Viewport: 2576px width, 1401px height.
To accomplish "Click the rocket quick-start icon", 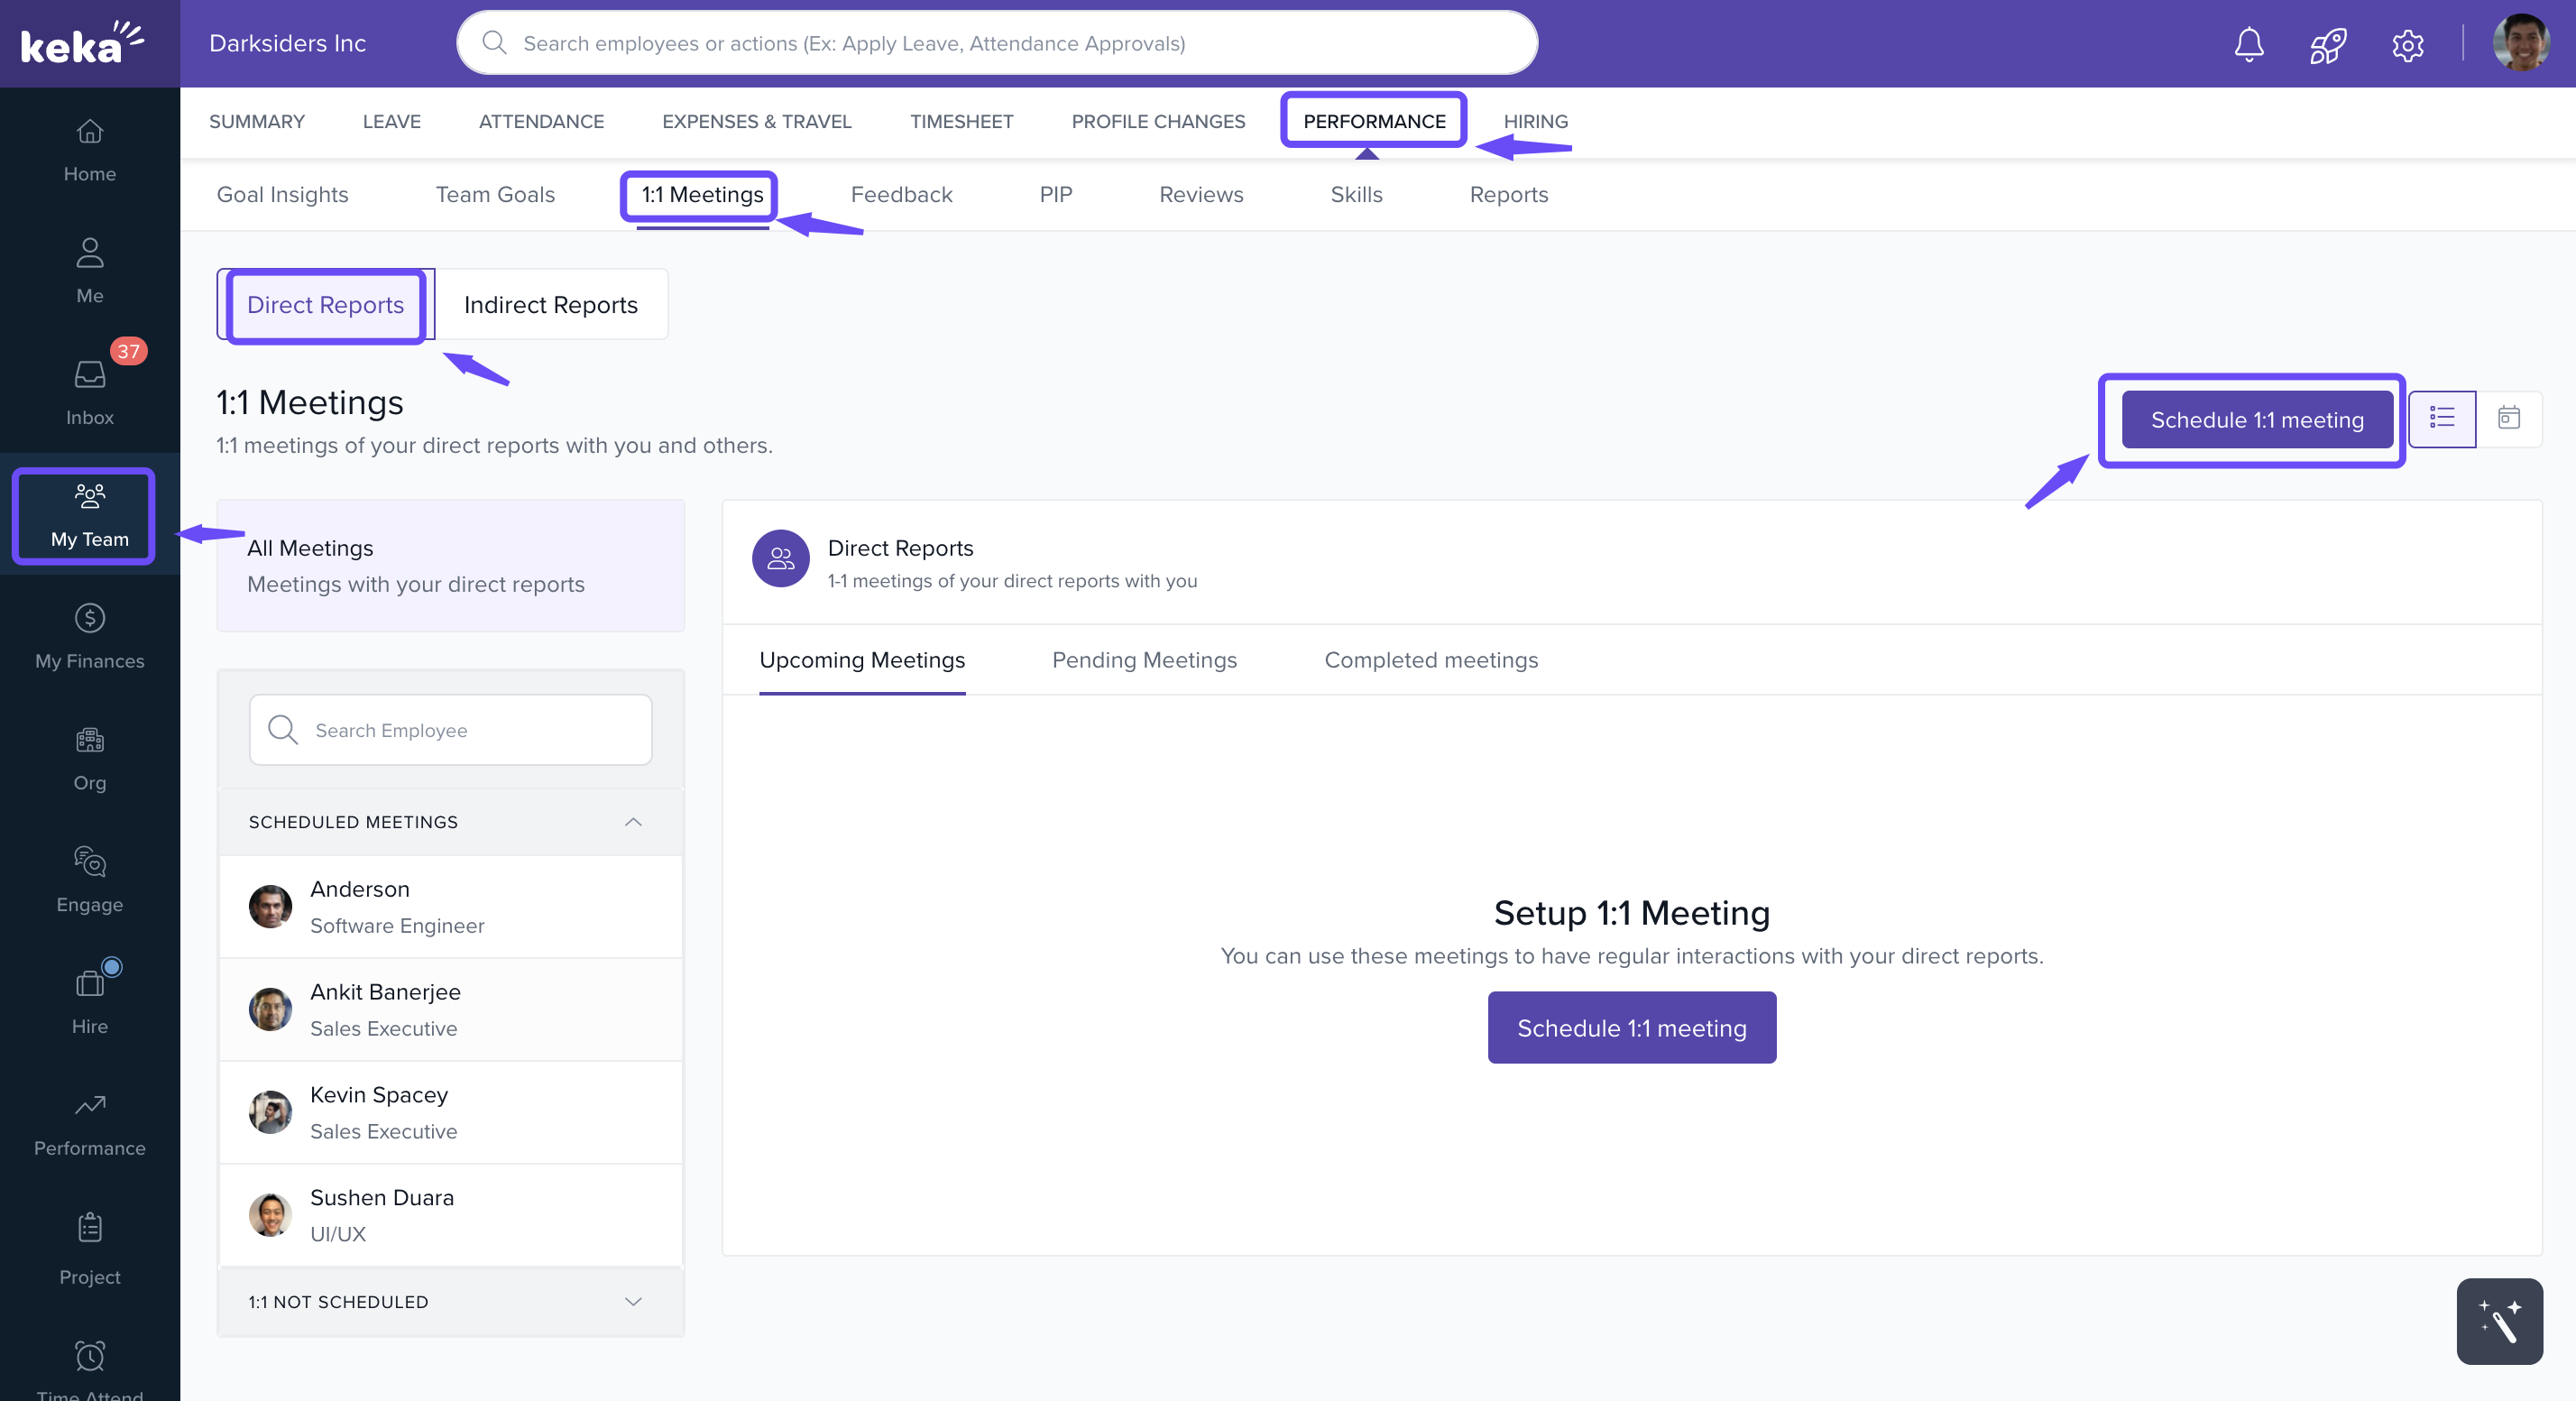I will click(x=2327, y=44).
